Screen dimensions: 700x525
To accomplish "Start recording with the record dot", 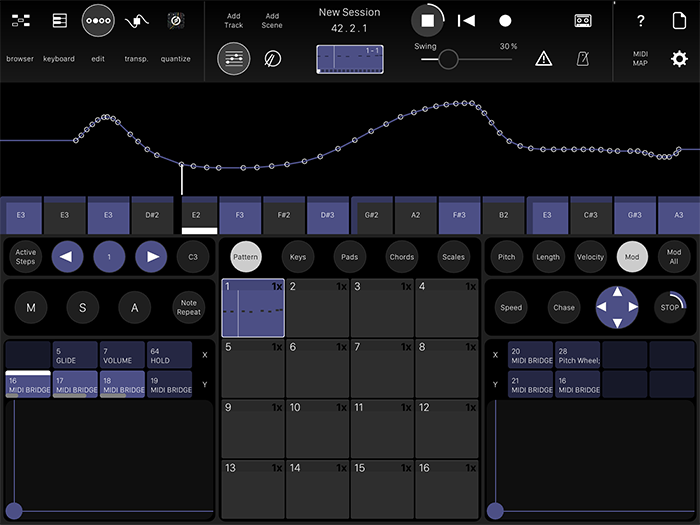I will [x=505, y=21].
